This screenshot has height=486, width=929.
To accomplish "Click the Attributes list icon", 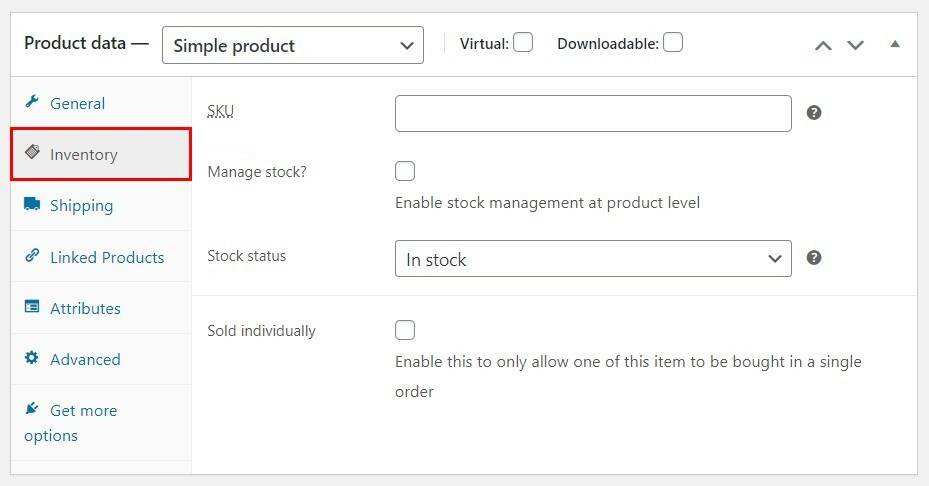I will click(x=32, y=307).
